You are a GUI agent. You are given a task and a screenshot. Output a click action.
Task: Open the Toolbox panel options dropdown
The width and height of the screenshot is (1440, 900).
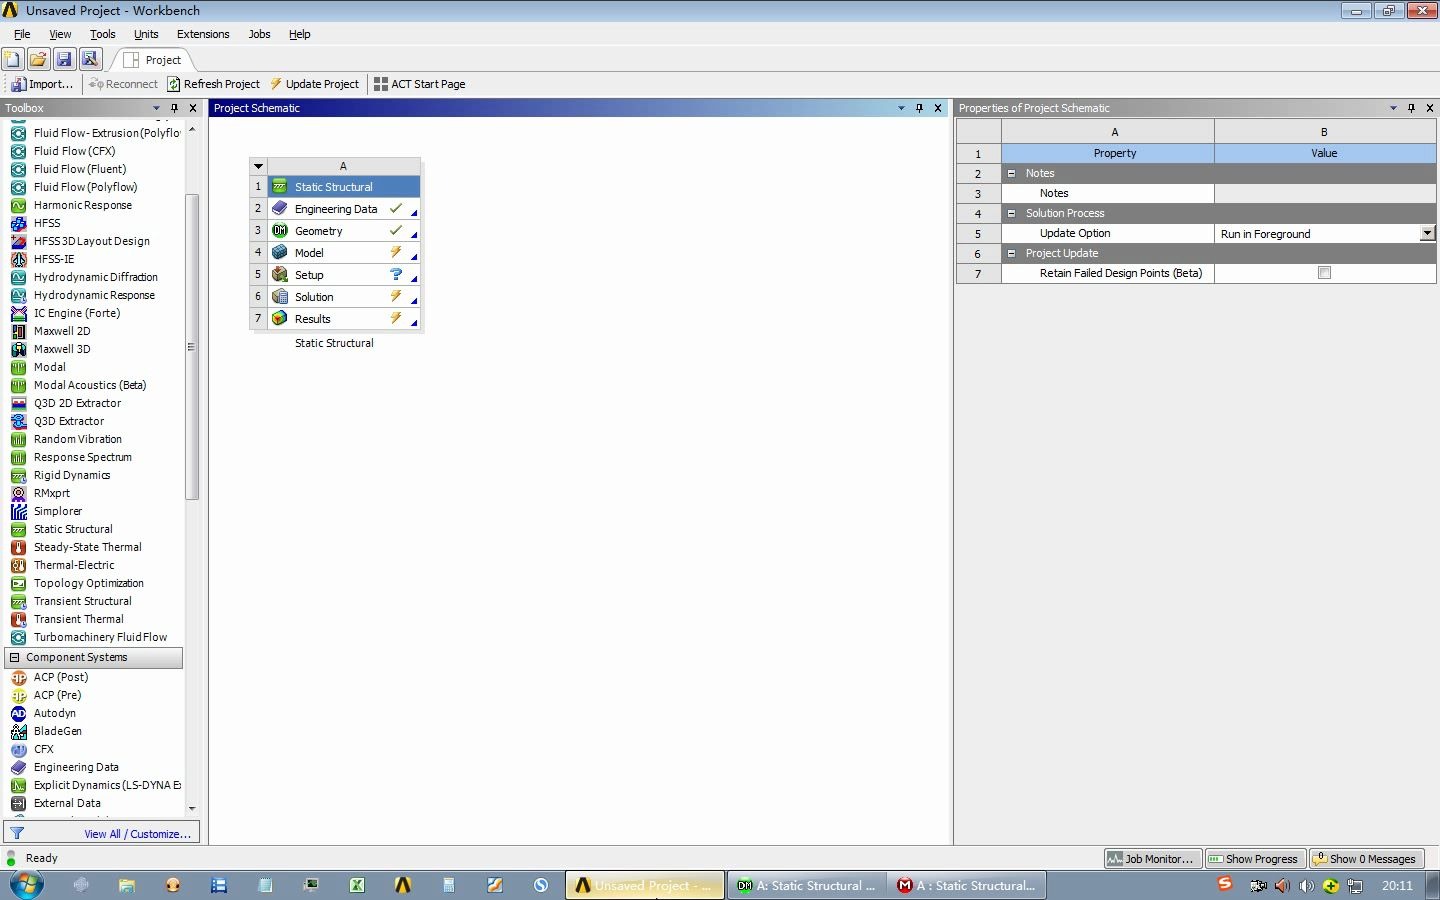tap(156, 108)
